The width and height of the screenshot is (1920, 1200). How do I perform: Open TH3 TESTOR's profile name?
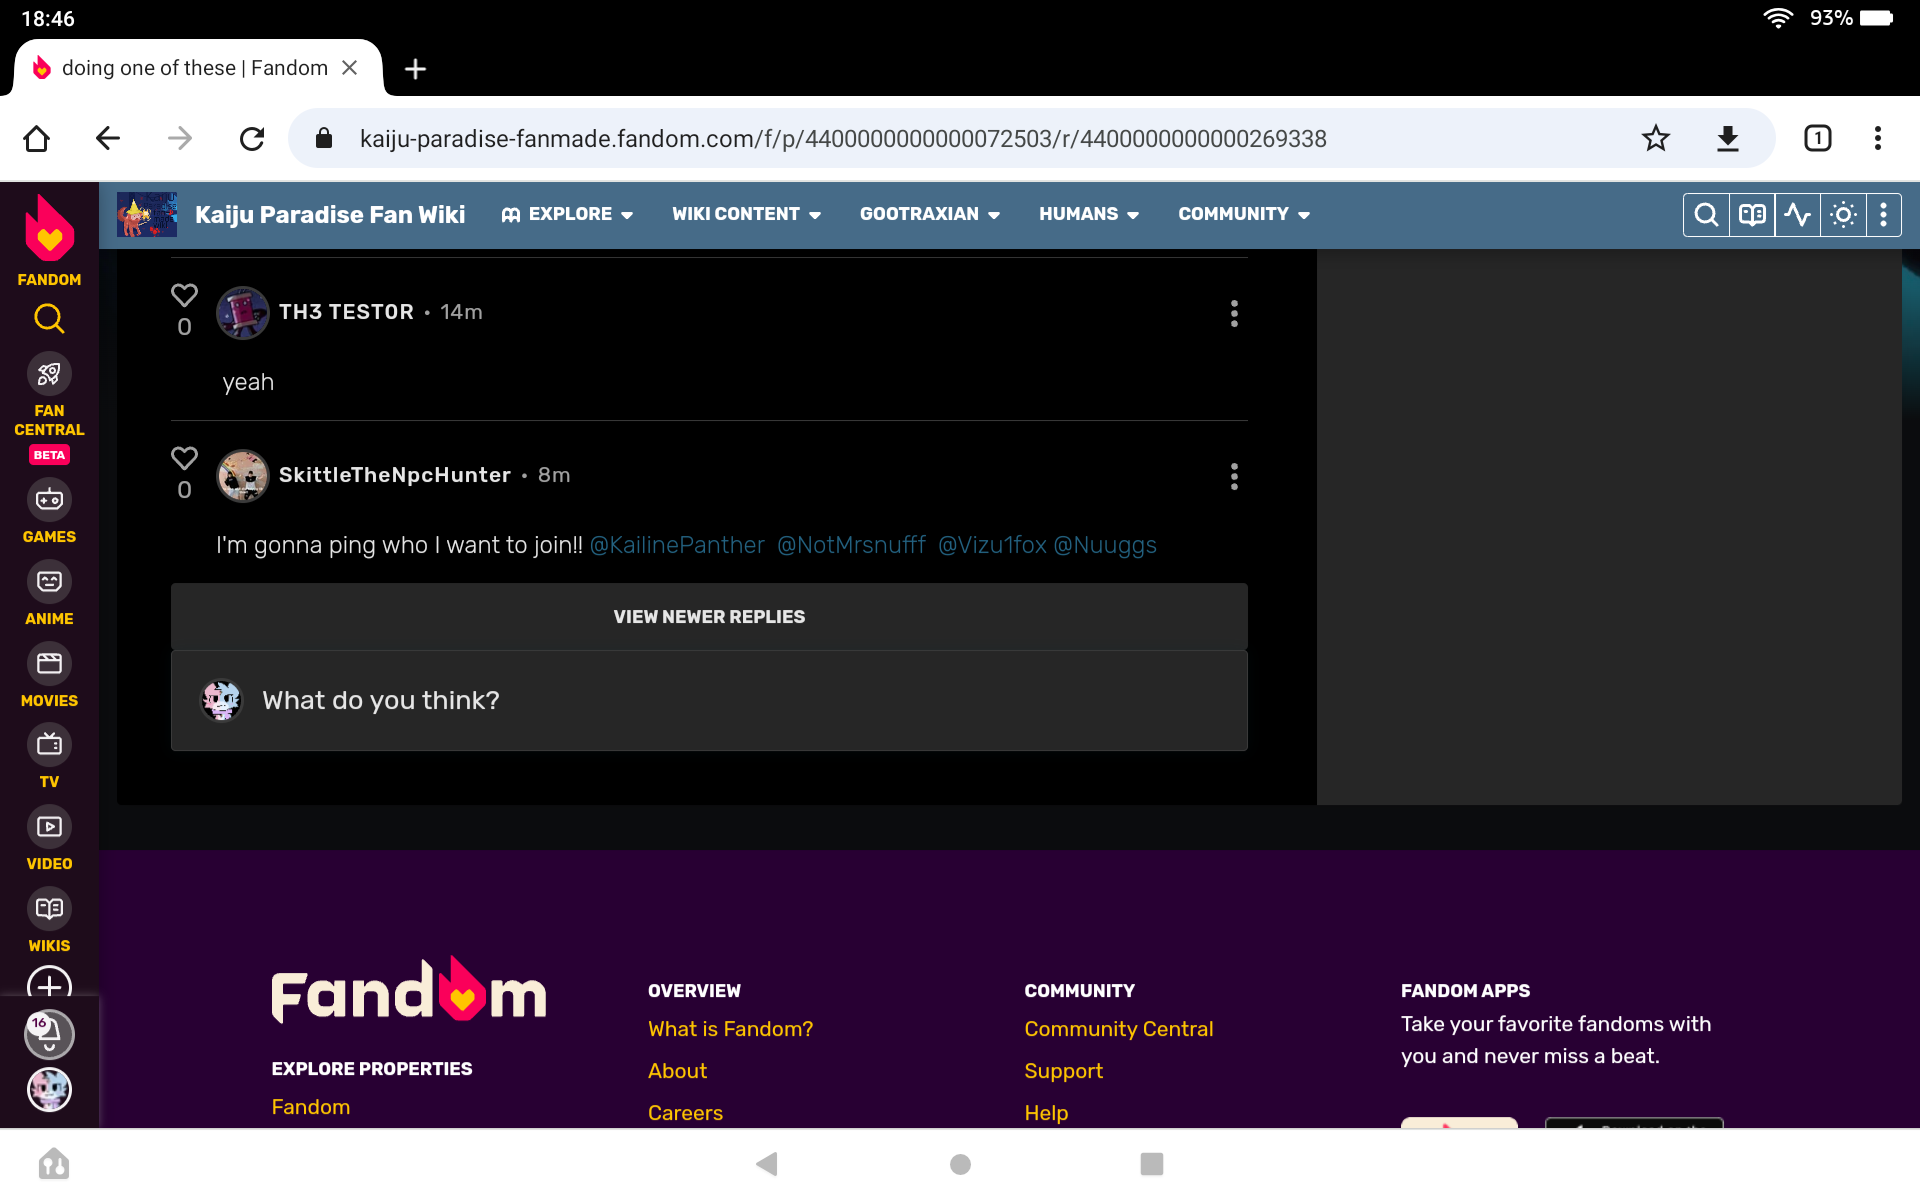click(346, 312)
